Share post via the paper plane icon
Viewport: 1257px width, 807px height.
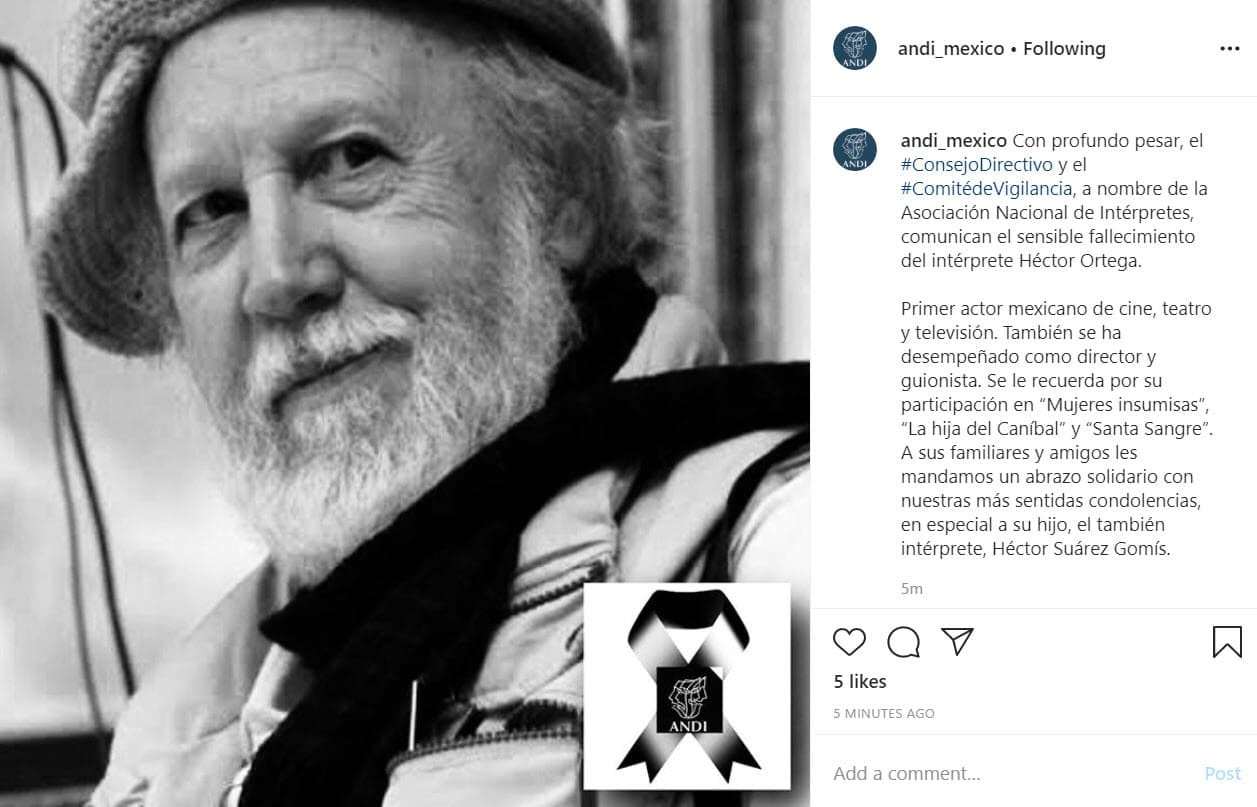click(x=957, y=641)
